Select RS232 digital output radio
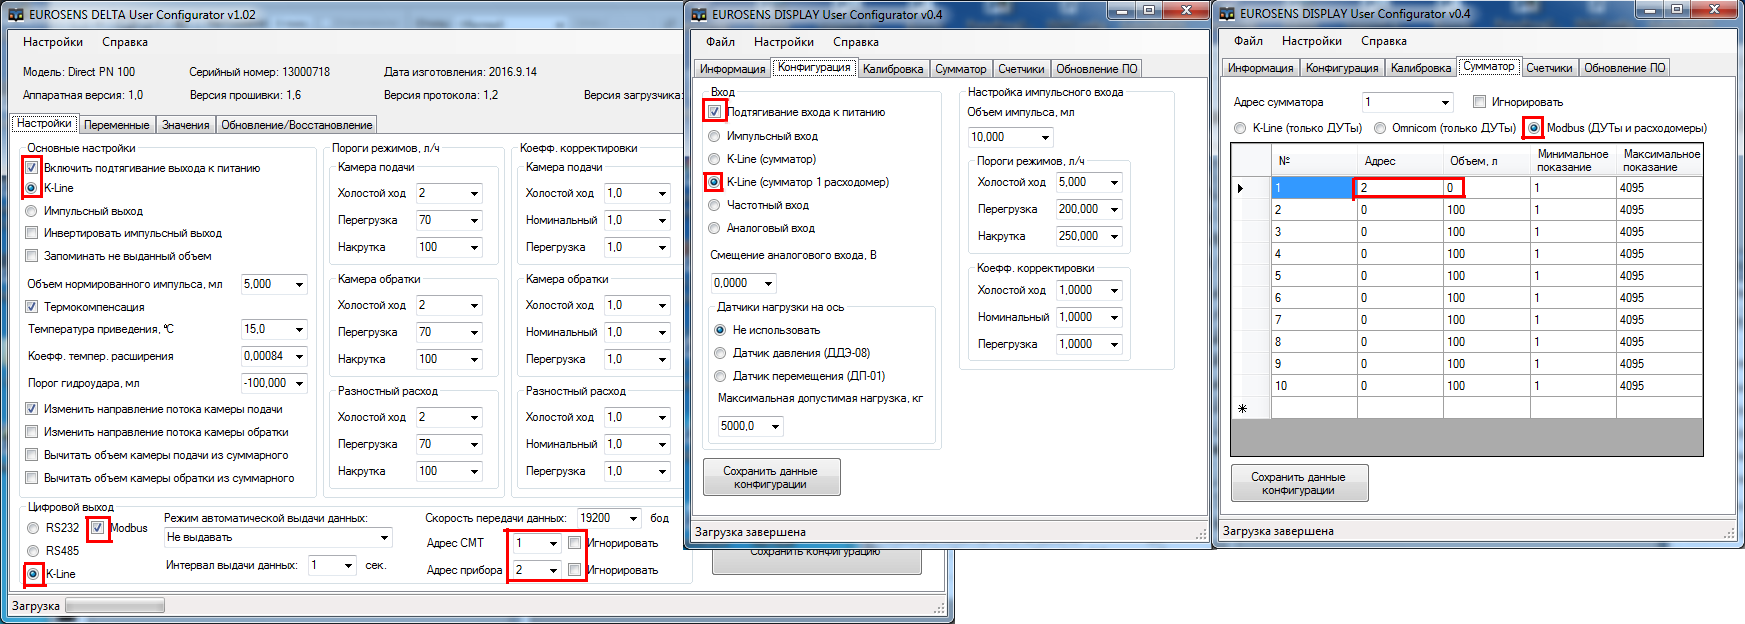 (34, 528)
